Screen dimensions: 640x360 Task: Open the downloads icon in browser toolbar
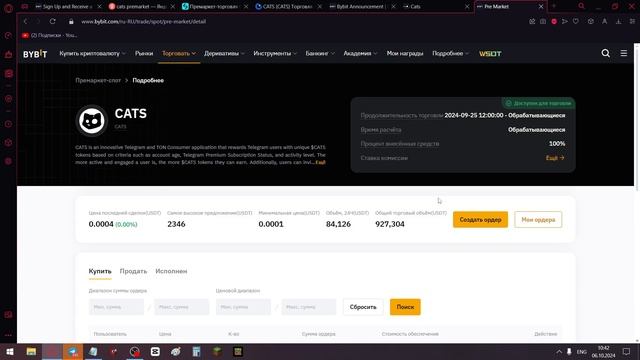click(619, 21)
